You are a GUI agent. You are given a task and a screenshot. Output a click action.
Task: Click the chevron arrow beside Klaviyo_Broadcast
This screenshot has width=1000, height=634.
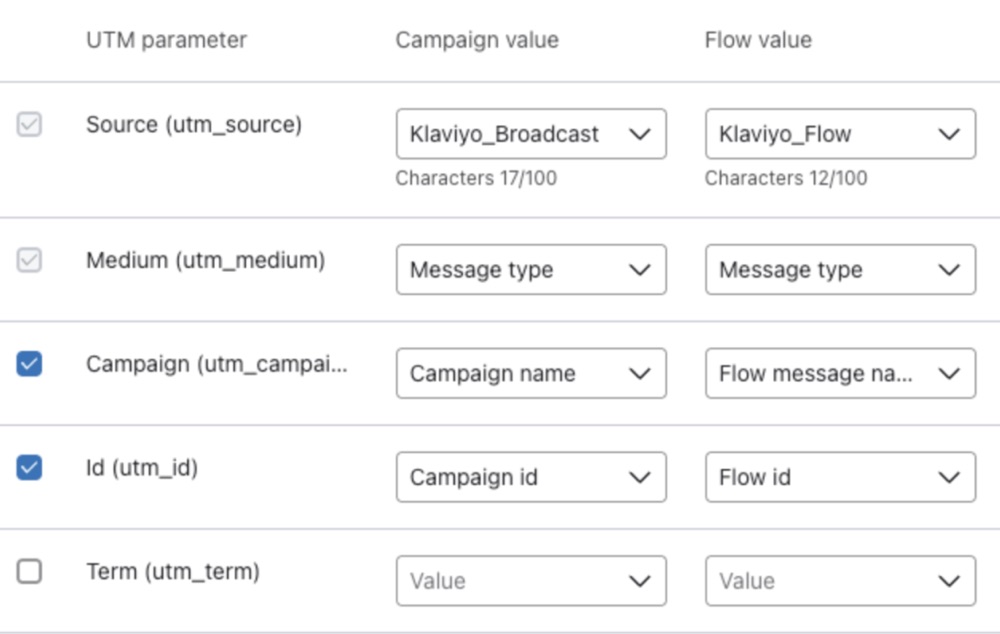click(x=640, y=134)
